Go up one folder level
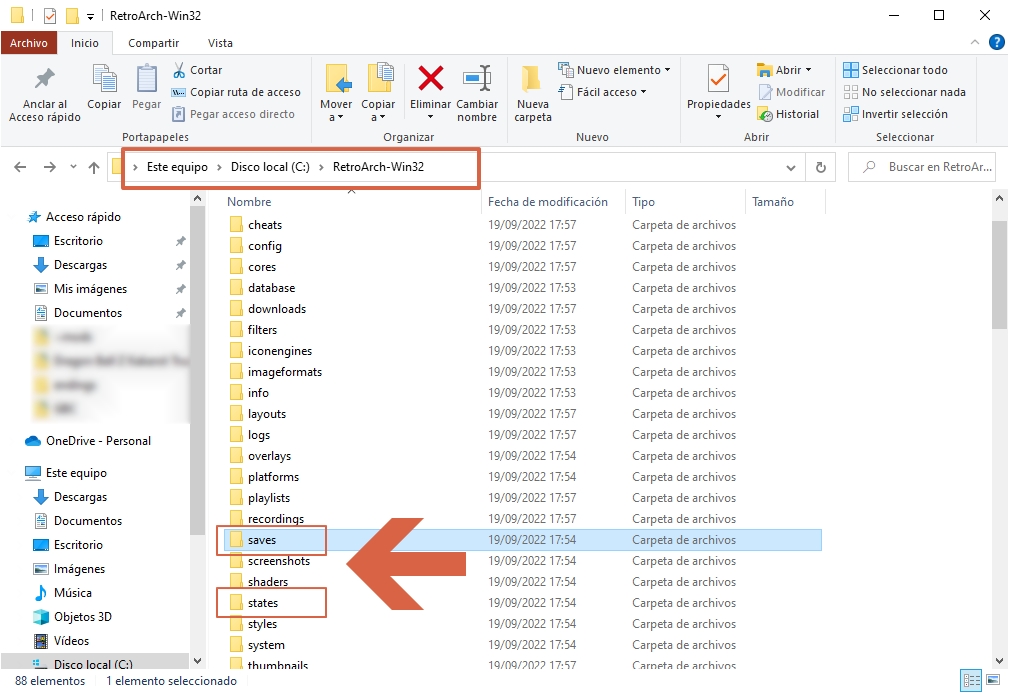 pyautogui.click(x=94, y=167)
